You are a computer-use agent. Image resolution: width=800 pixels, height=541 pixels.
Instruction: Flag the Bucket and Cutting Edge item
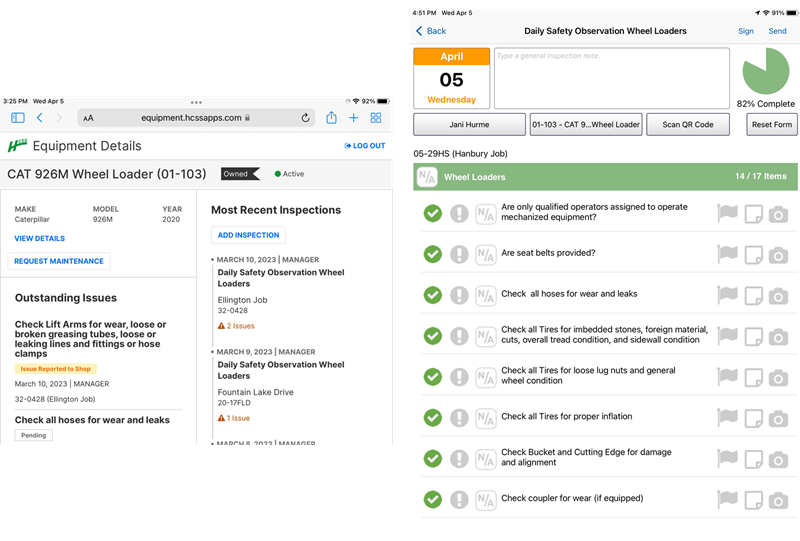(x=727, y=458)
